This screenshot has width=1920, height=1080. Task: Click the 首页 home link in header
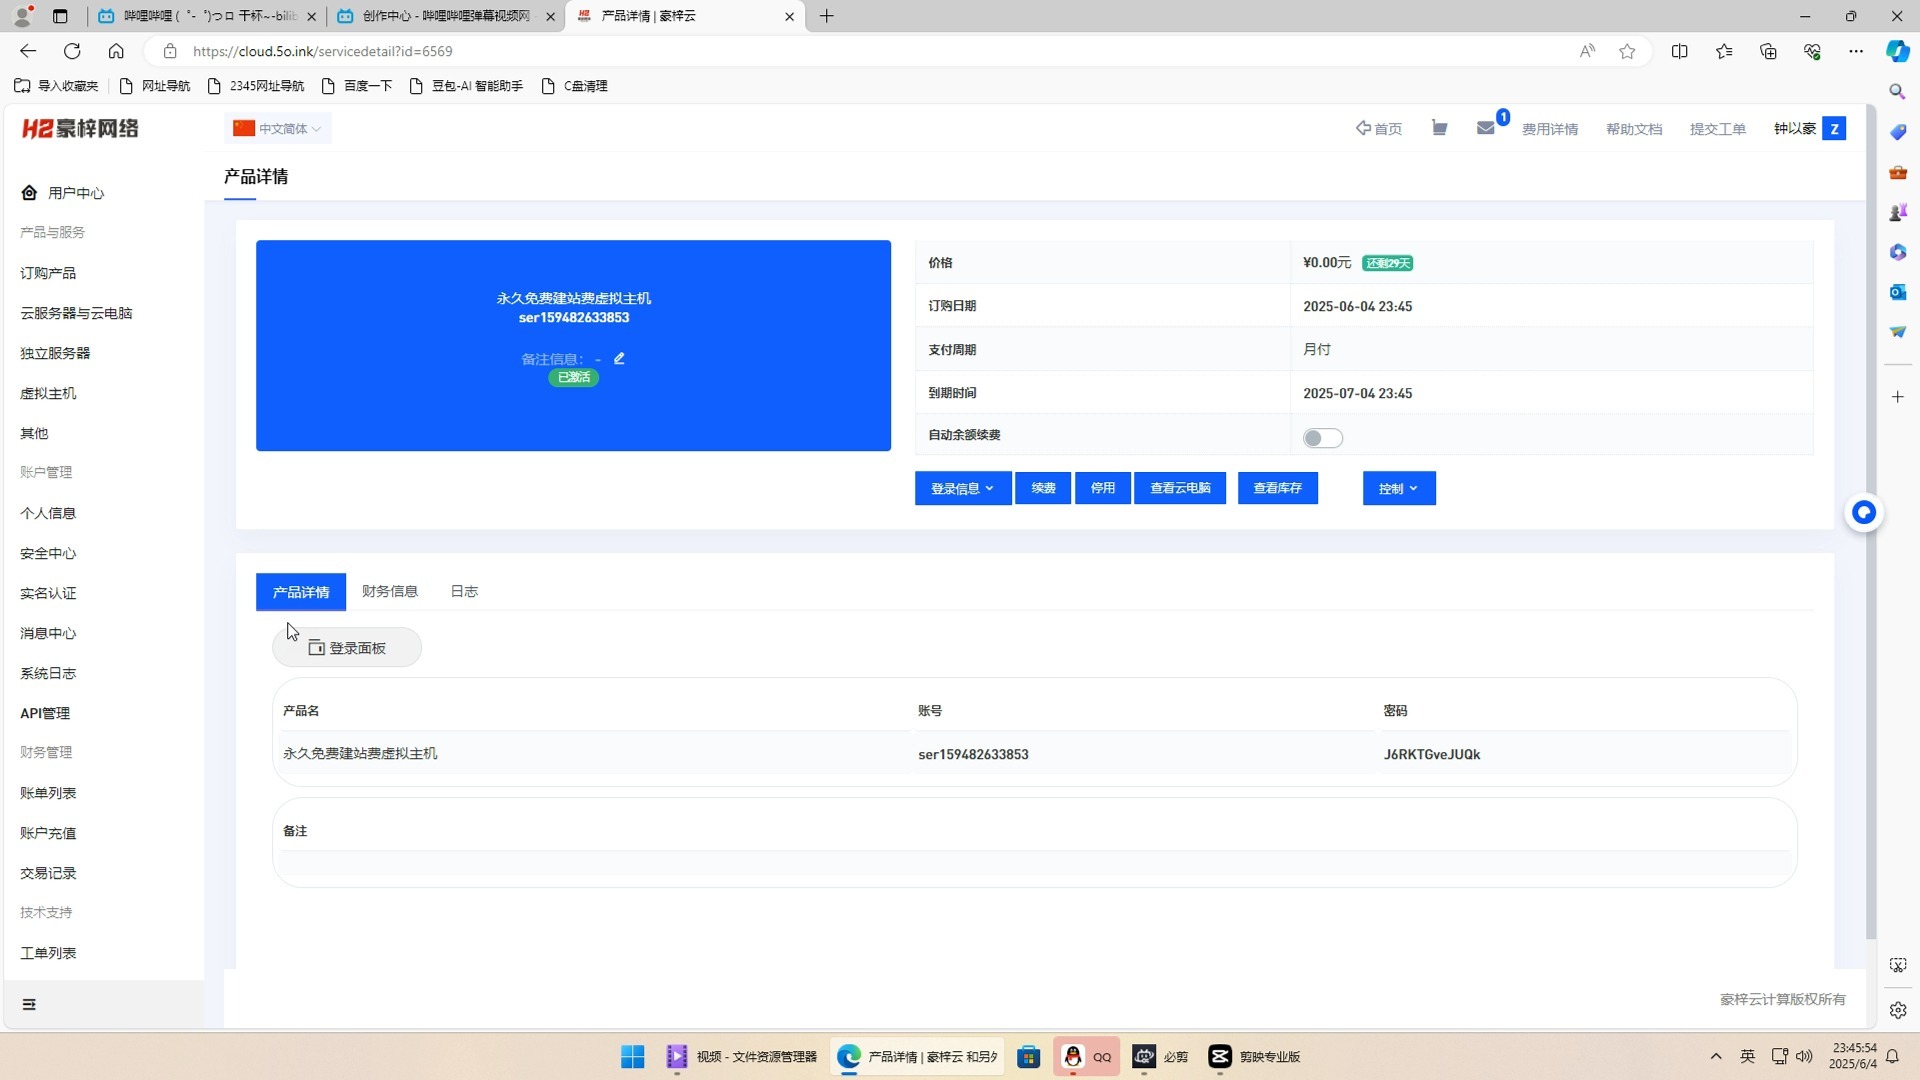[x=1379, y=128]
